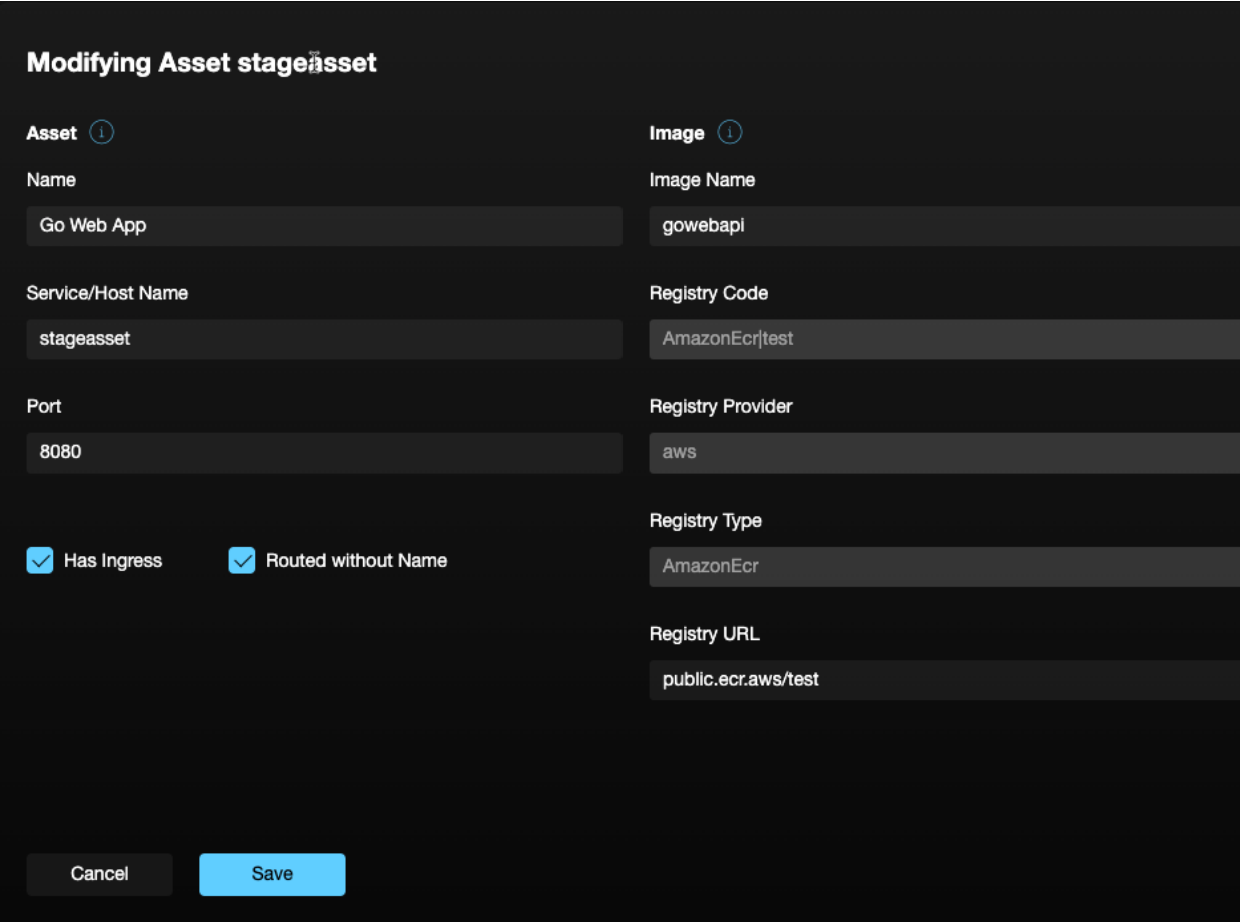The width and height of the screenshot is (1240, 922).
Task: Select the Port field with 8080
Action: point(324,452)
